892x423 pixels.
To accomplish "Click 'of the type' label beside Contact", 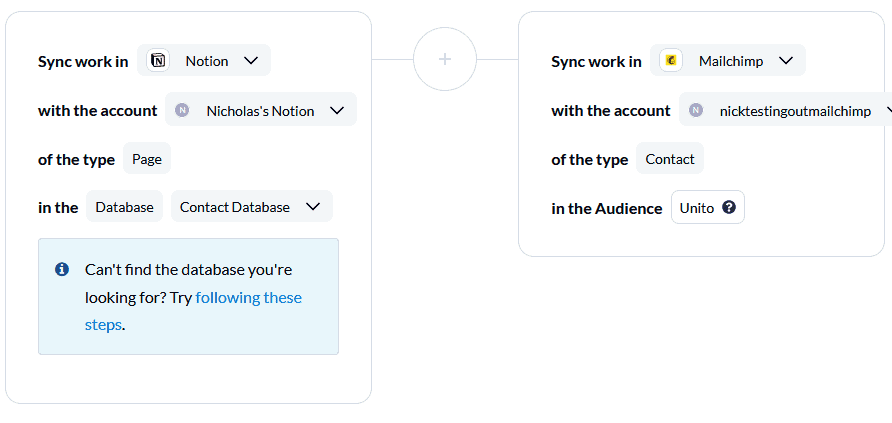I will (x=589, y=160).
